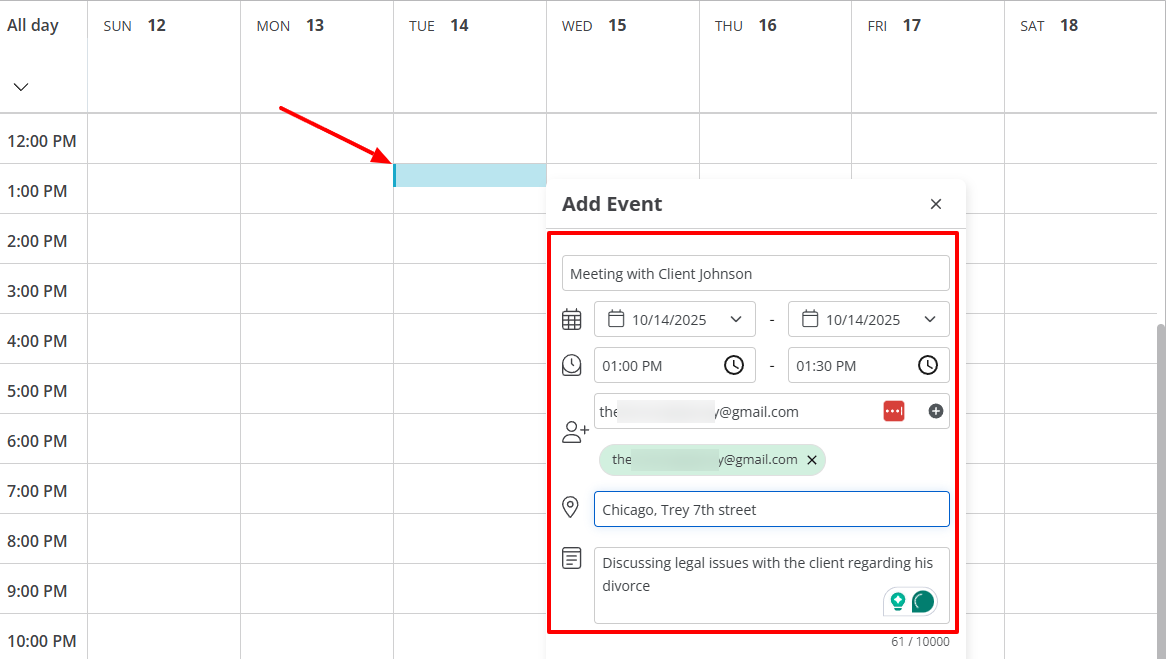Viewport: 1166px width, 659px height.
Task: Open the calendar icon beside date fields
Action: [571, 319]
